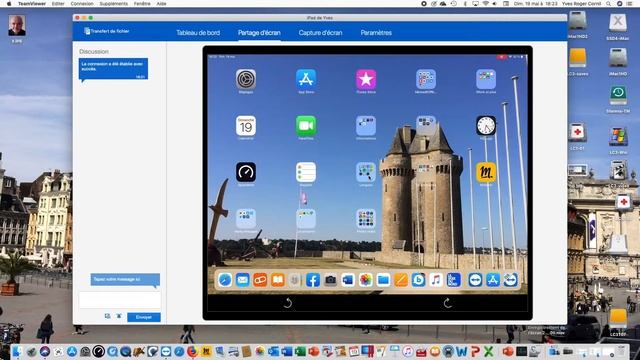The image size is (640, 360).
Task: Launch Firefox from the Mac dock
Action: (x=192, y=351)
